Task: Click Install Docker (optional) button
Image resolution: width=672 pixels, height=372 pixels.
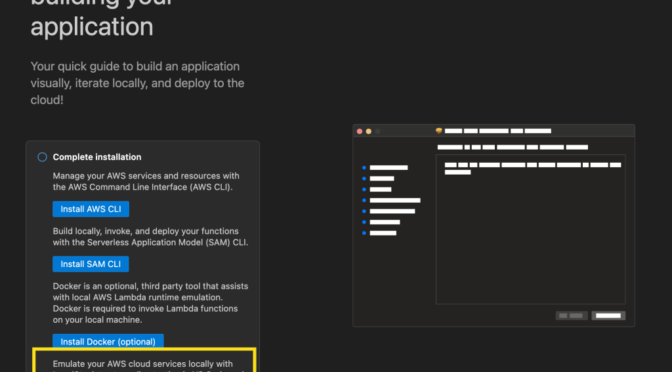Action: pyautogui.click(x=108, y=342)
